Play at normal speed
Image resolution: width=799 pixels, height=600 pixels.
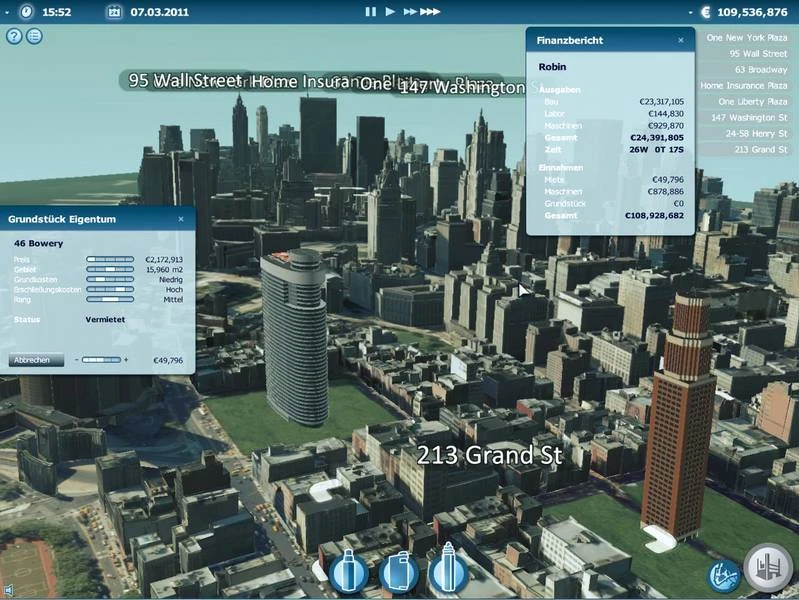tap(390, 11)
